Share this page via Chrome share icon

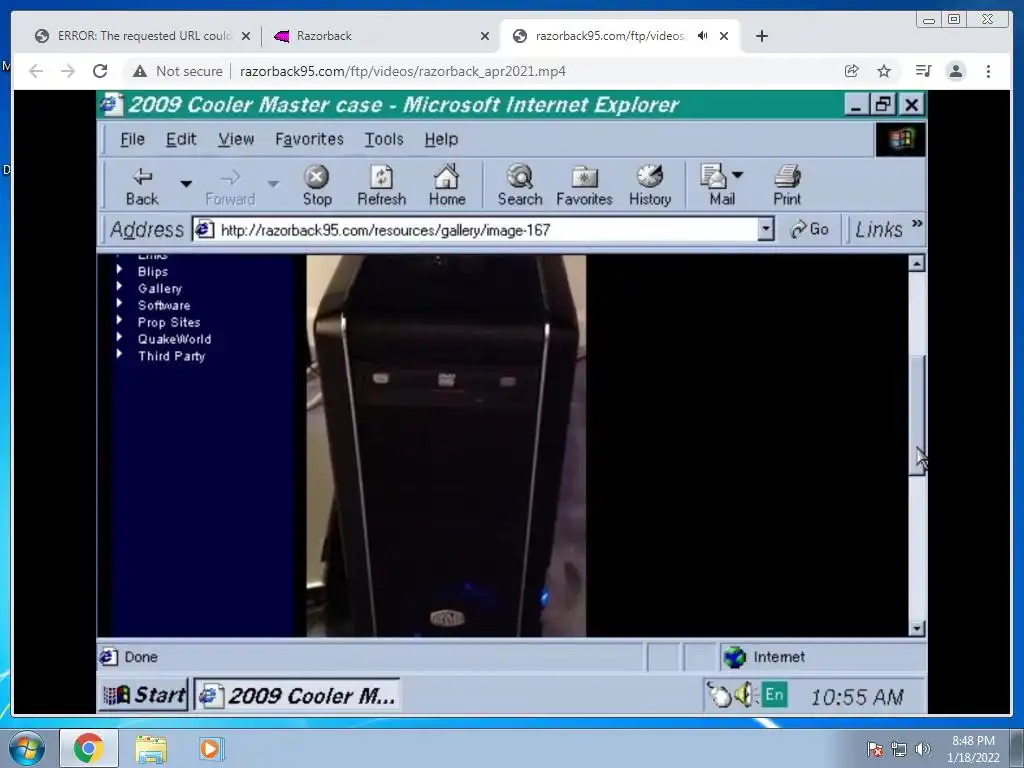click(x=851, y=71)
